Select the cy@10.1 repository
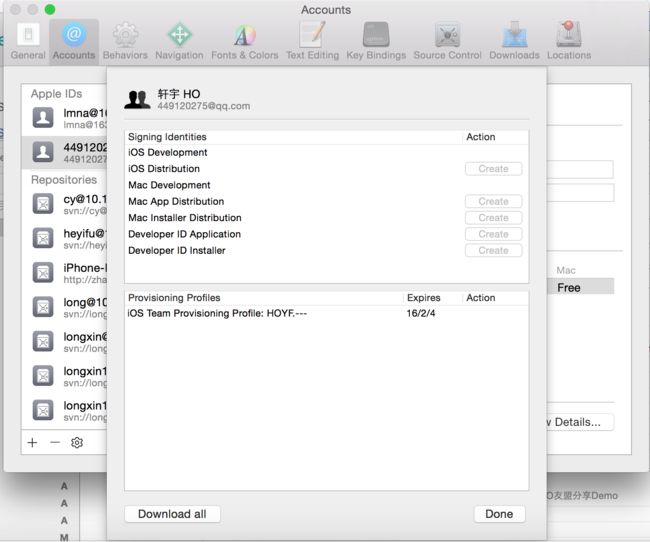This screenshot has width=650, height=542. [64, 204]
